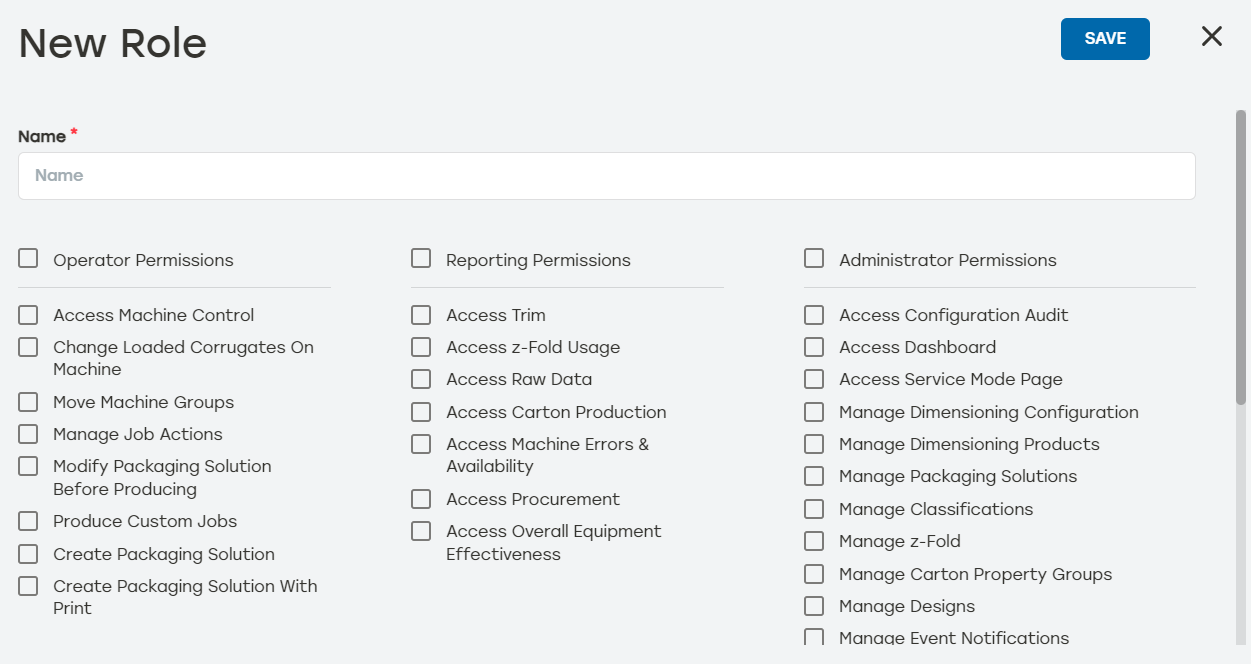
Task: Check Create Packaging Solution checkbox
Action: (x=28, y=554)
